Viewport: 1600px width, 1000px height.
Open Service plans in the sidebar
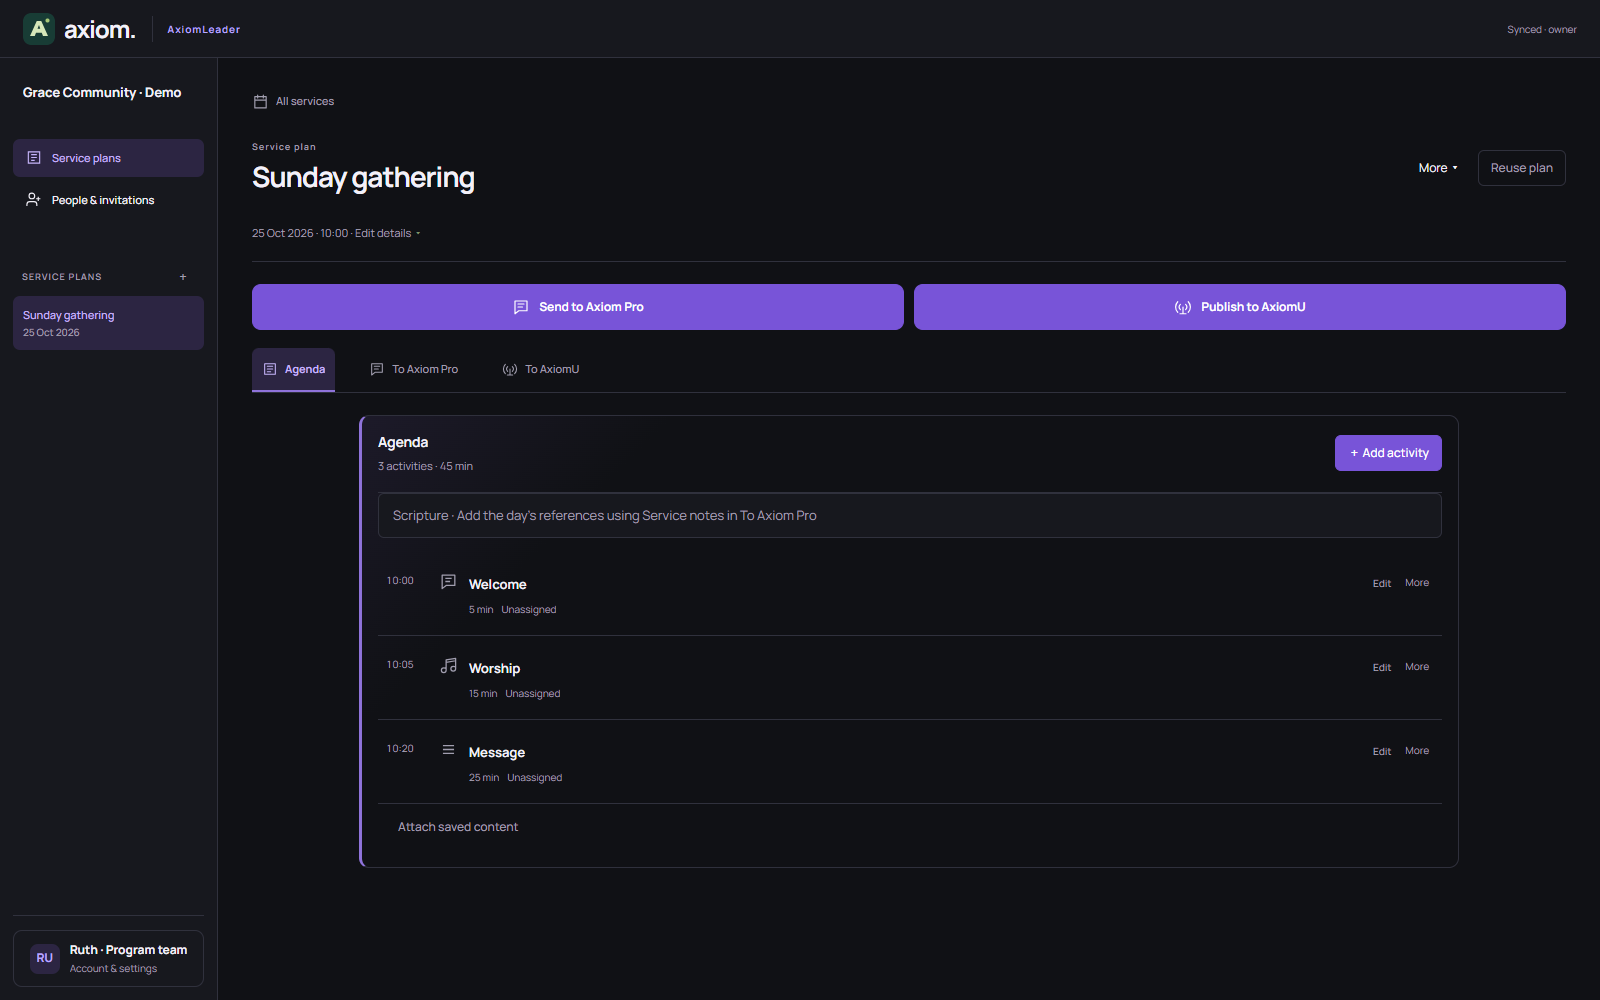[x=108, y=158]
